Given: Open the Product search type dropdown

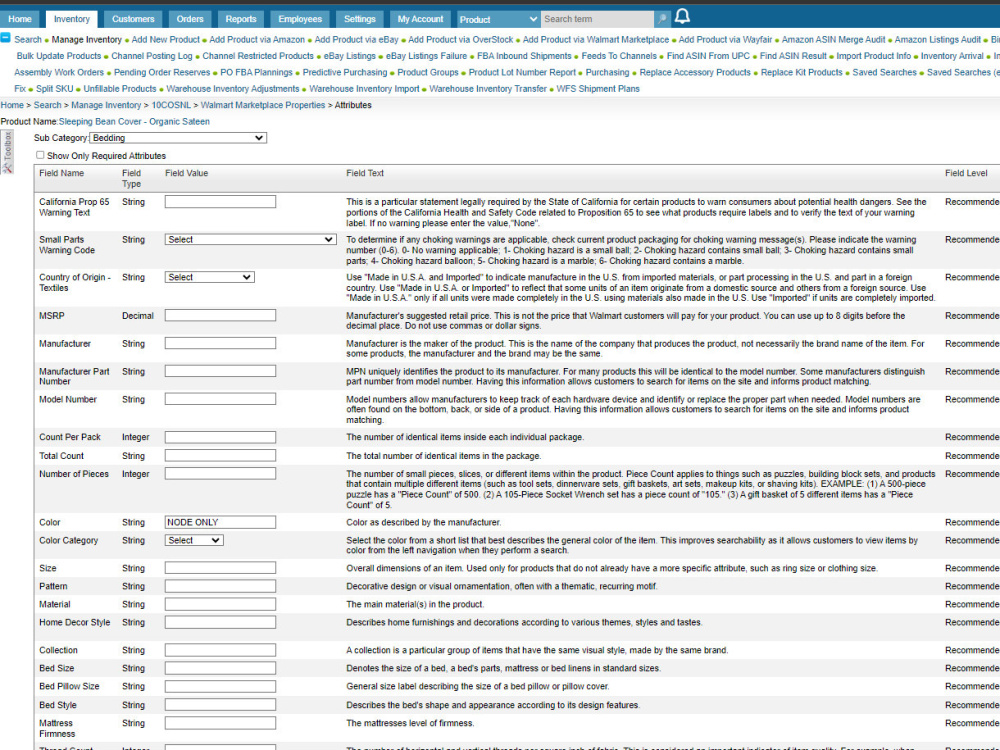Looking at the screenshot, I should pos(498,19).
